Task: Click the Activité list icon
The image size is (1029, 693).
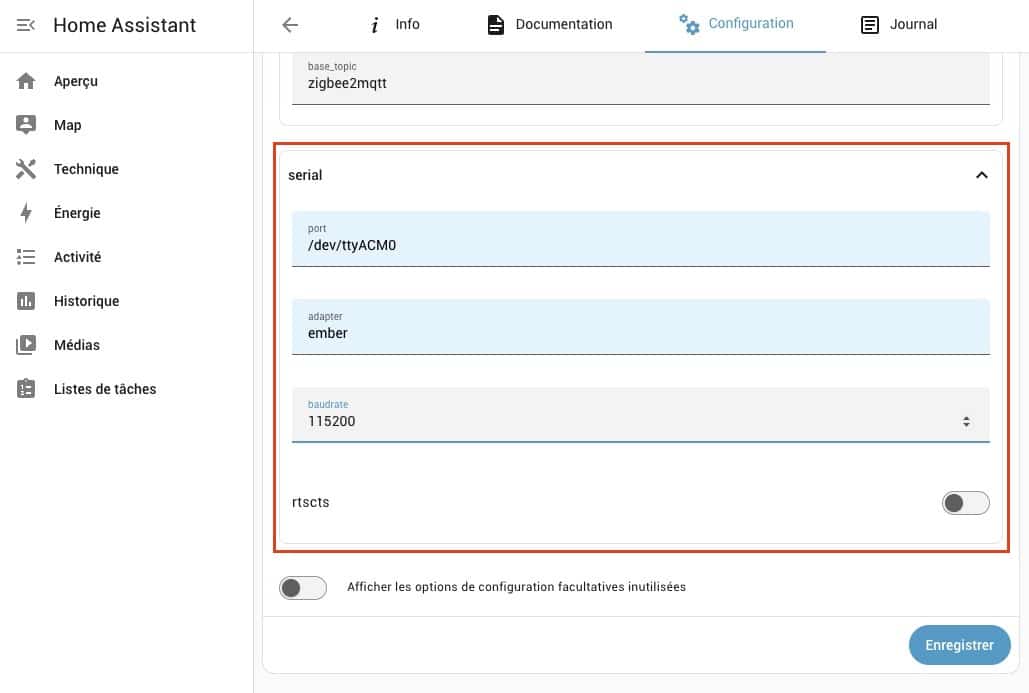Action: 26,257
